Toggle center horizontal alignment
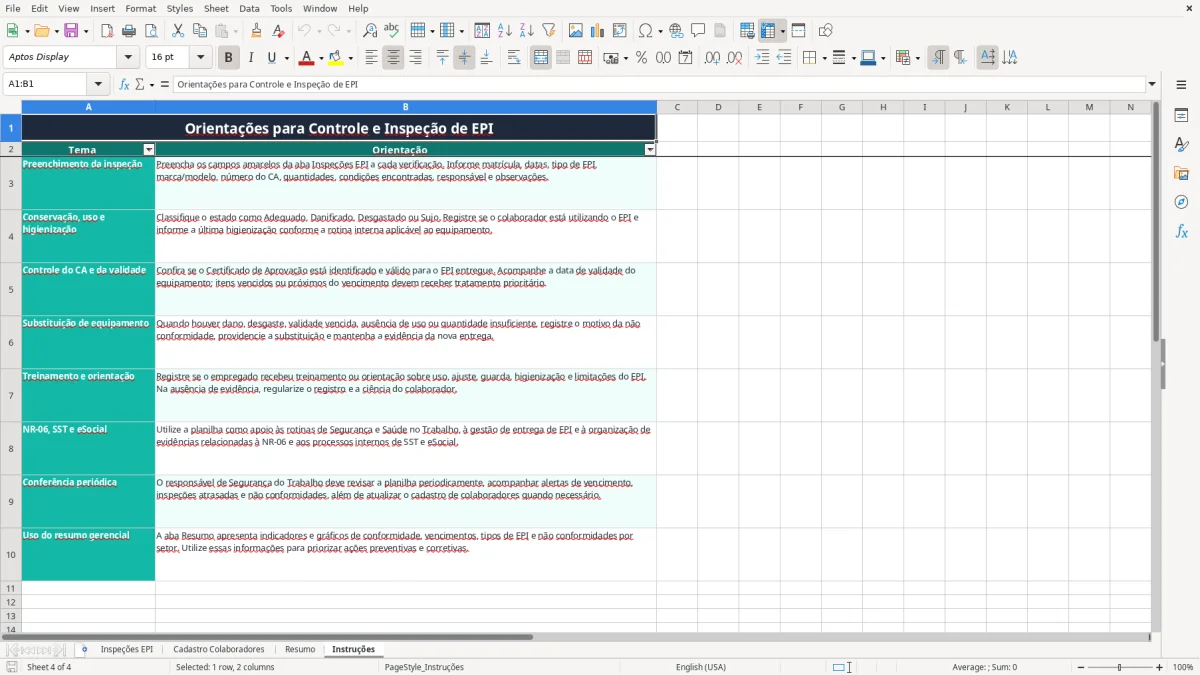Image resolution: width=1200 pixels, height=675 pixels. (393, 58)
